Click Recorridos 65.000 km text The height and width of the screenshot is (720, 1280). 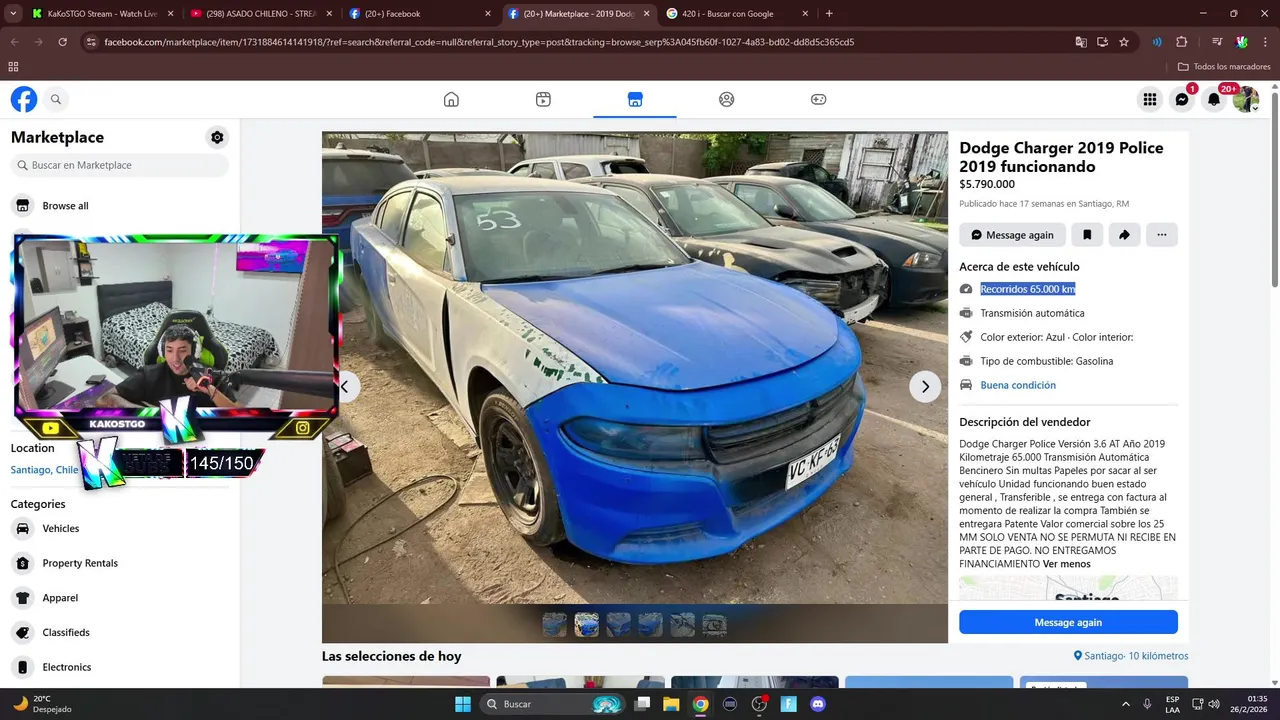(x=1027, y=289)
